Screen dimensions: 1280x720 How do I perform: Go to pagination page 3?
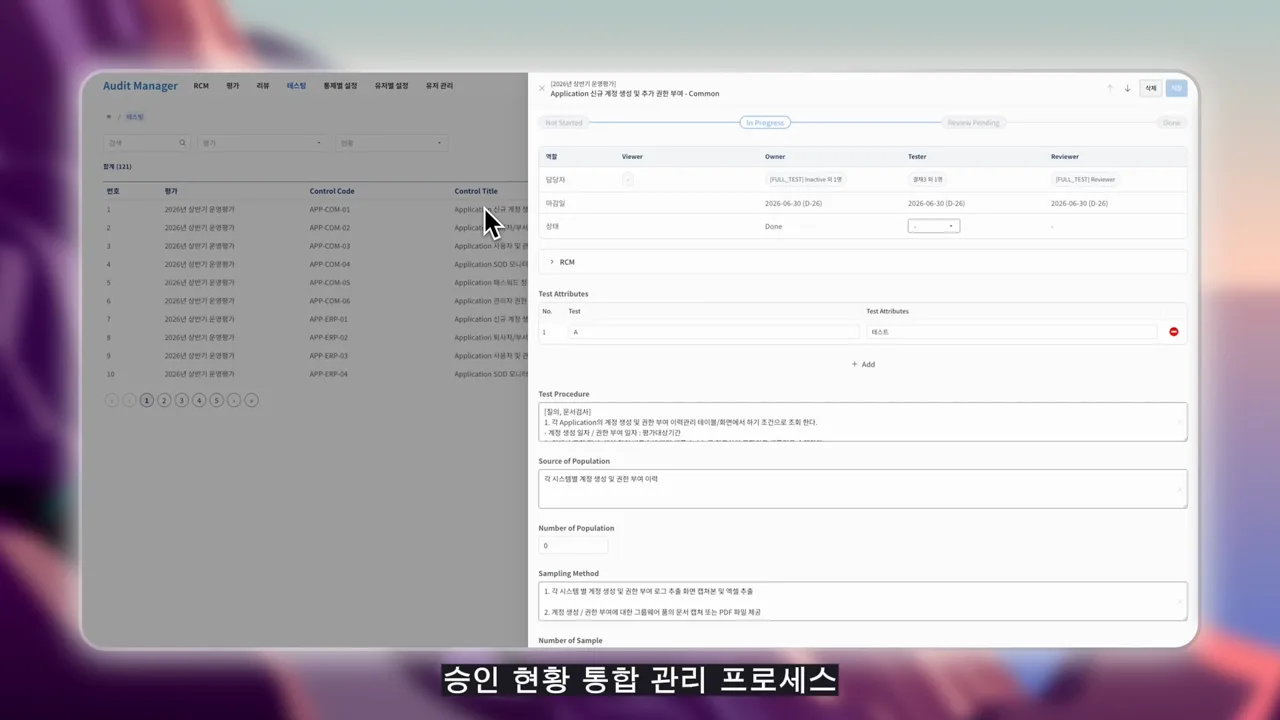[182, 400]
